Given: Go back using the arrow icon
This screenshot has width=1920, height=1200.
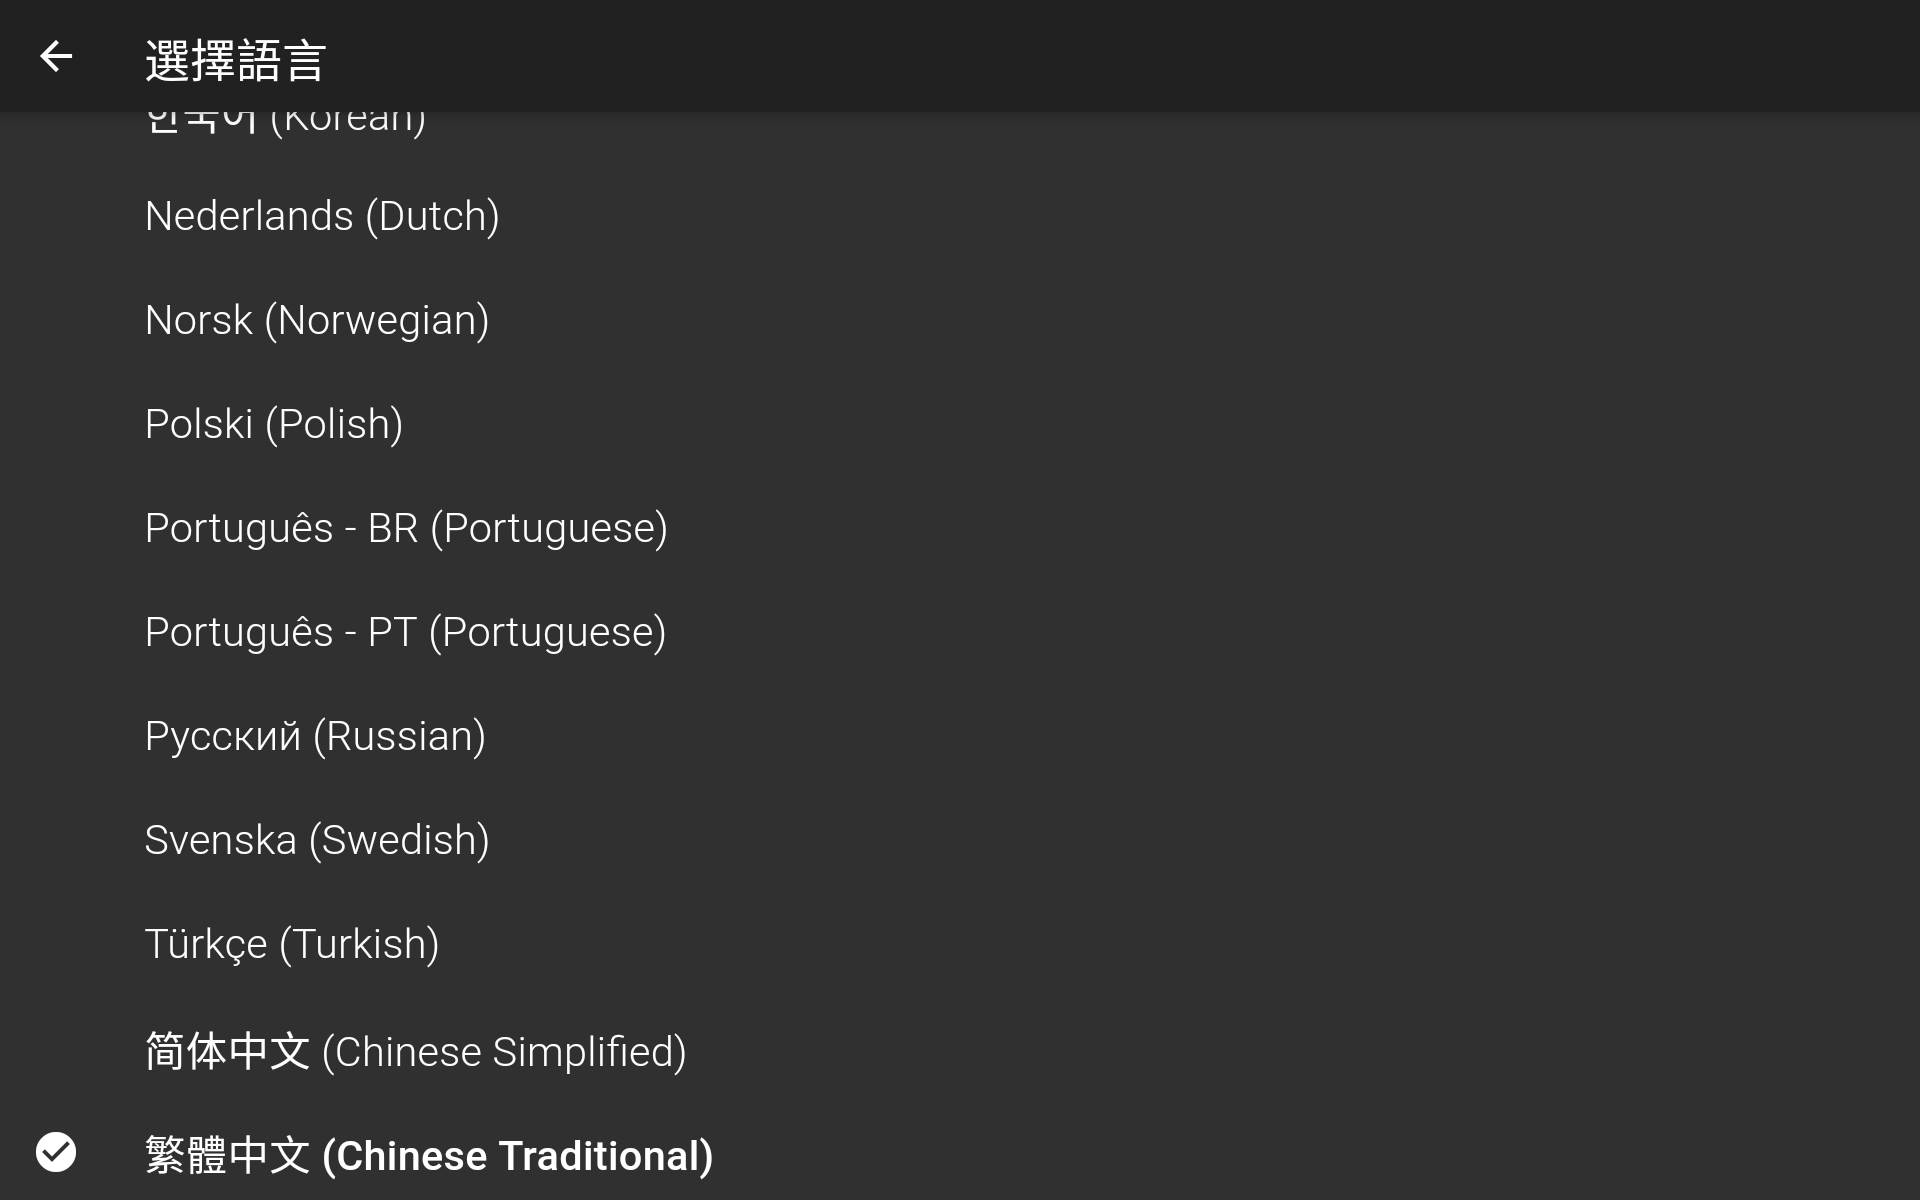Looking at the screenshot, I should [x=56, y=56].
